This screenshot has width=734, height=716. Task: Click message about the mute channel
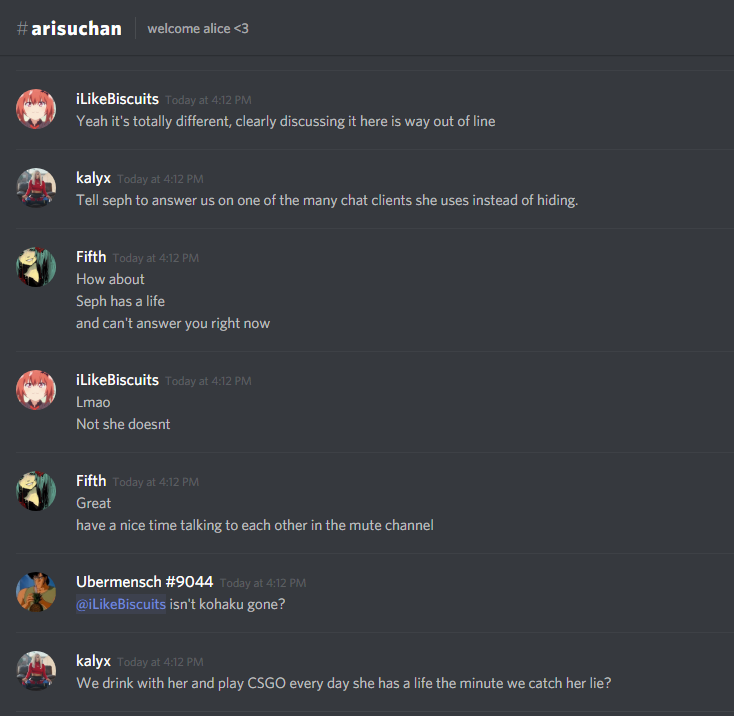[x=255, y=526]
